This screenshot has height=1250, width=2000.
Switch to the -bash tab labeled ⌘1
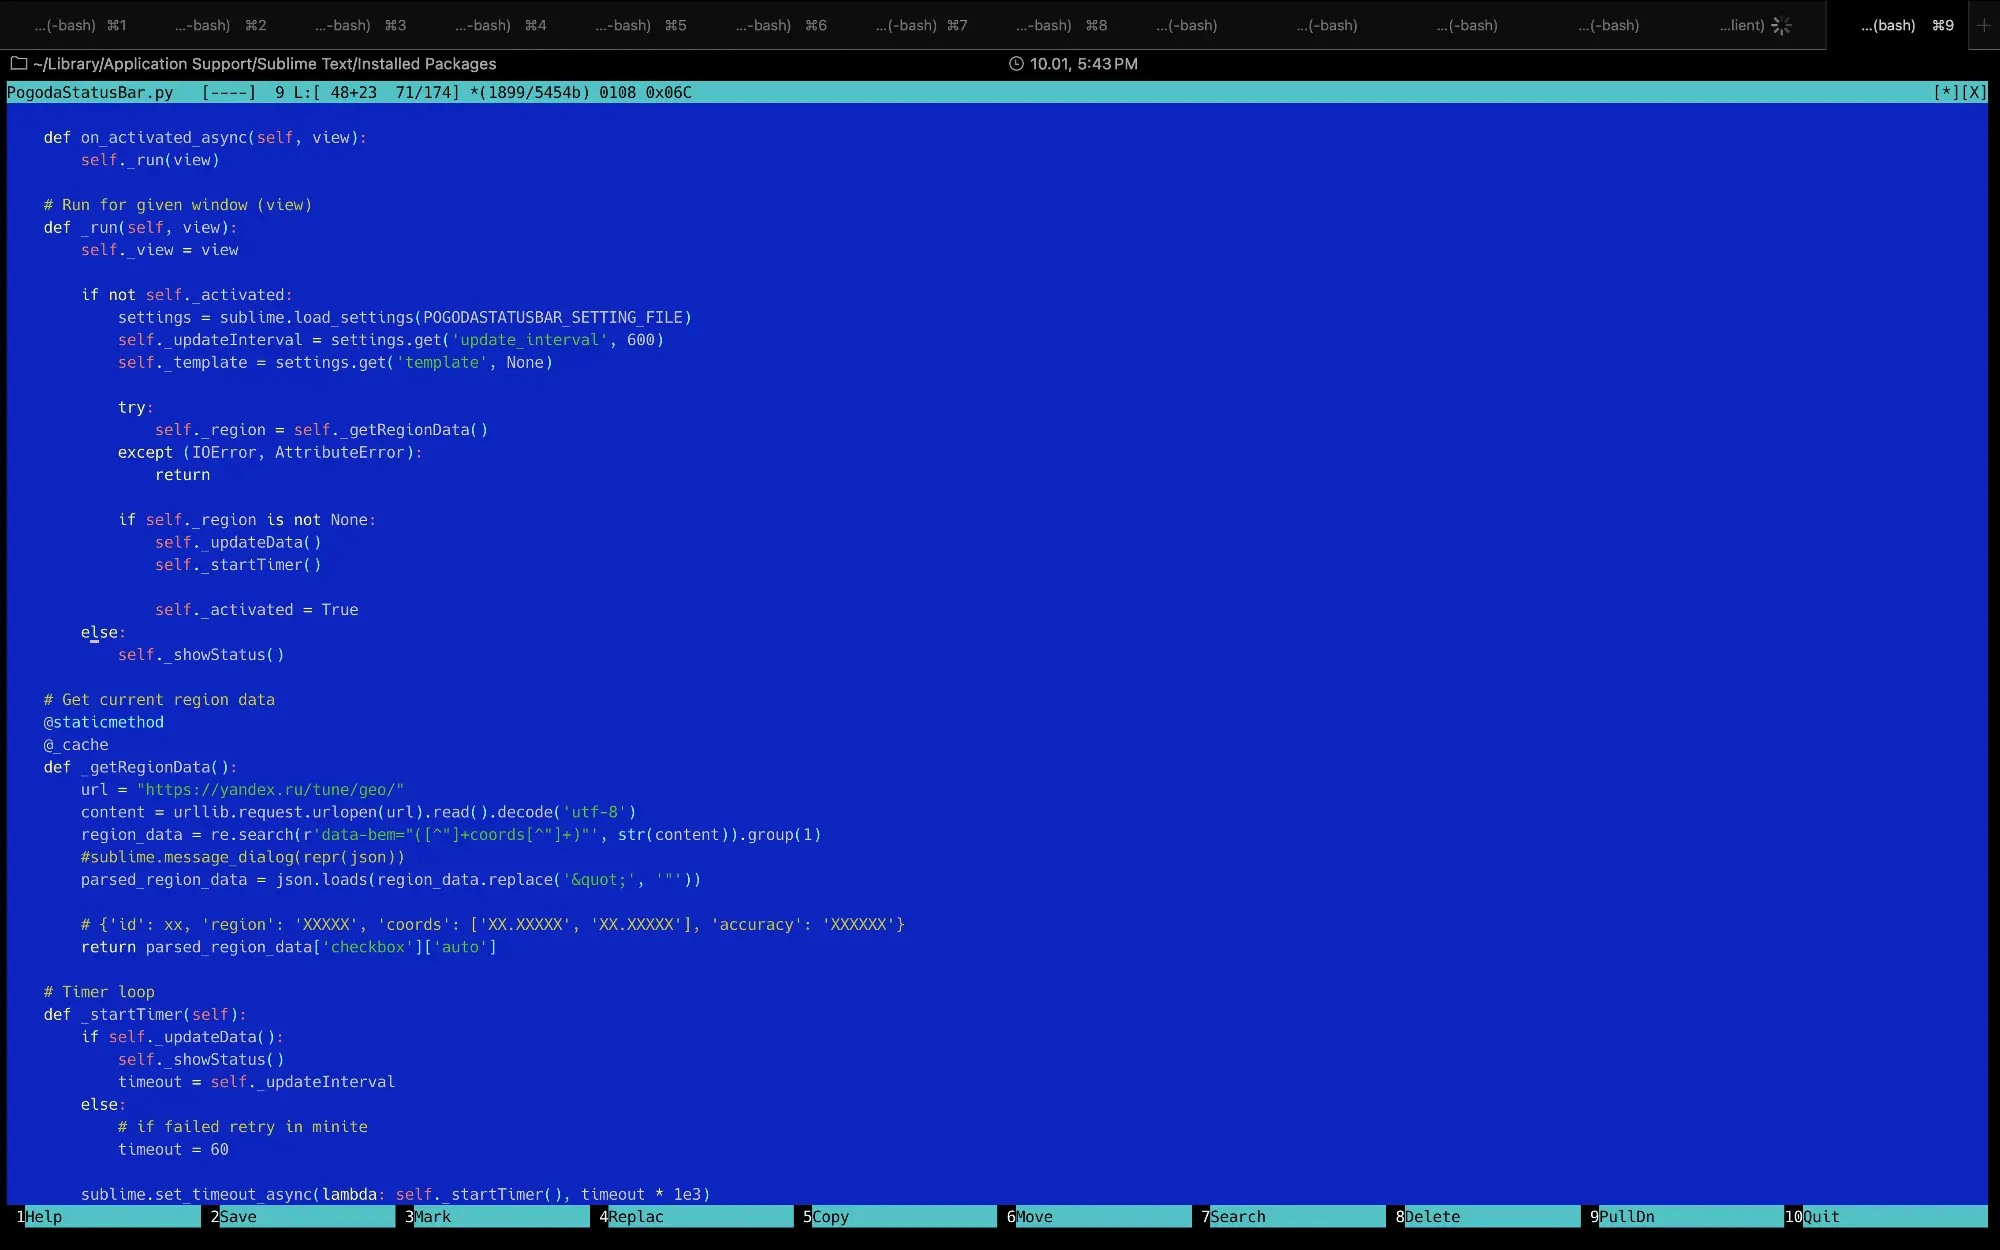coord(80,25)
